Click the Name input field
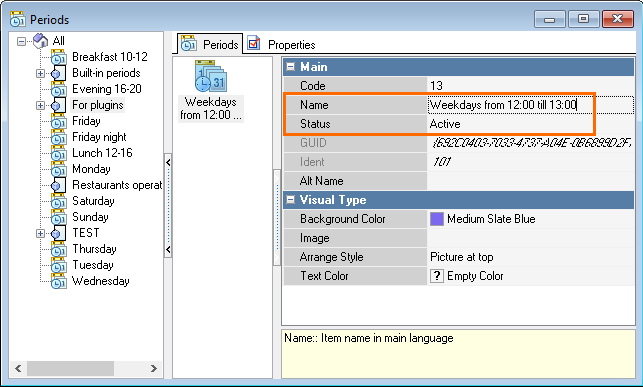Image resolution: width=643 pixels, height=387 pixels. tap(531, 105)
